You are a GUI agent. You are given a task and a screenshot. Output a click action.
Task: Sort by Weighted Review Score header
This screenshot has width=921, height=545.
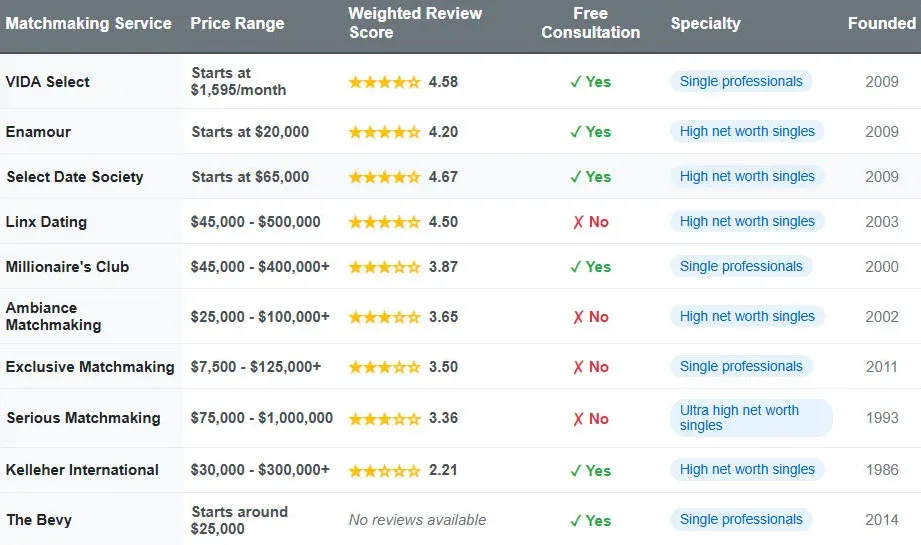(415, 23)
